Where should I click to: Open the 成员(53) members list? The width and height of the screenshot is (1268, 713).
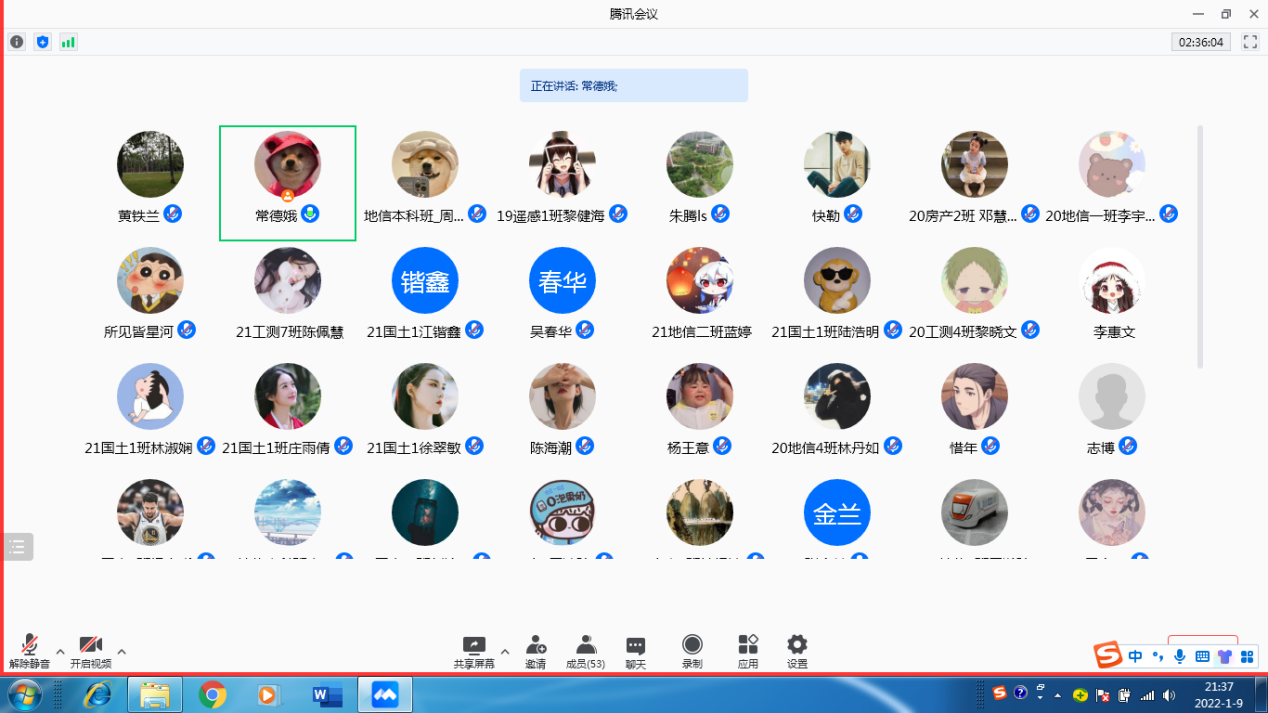tap(585, 651)
